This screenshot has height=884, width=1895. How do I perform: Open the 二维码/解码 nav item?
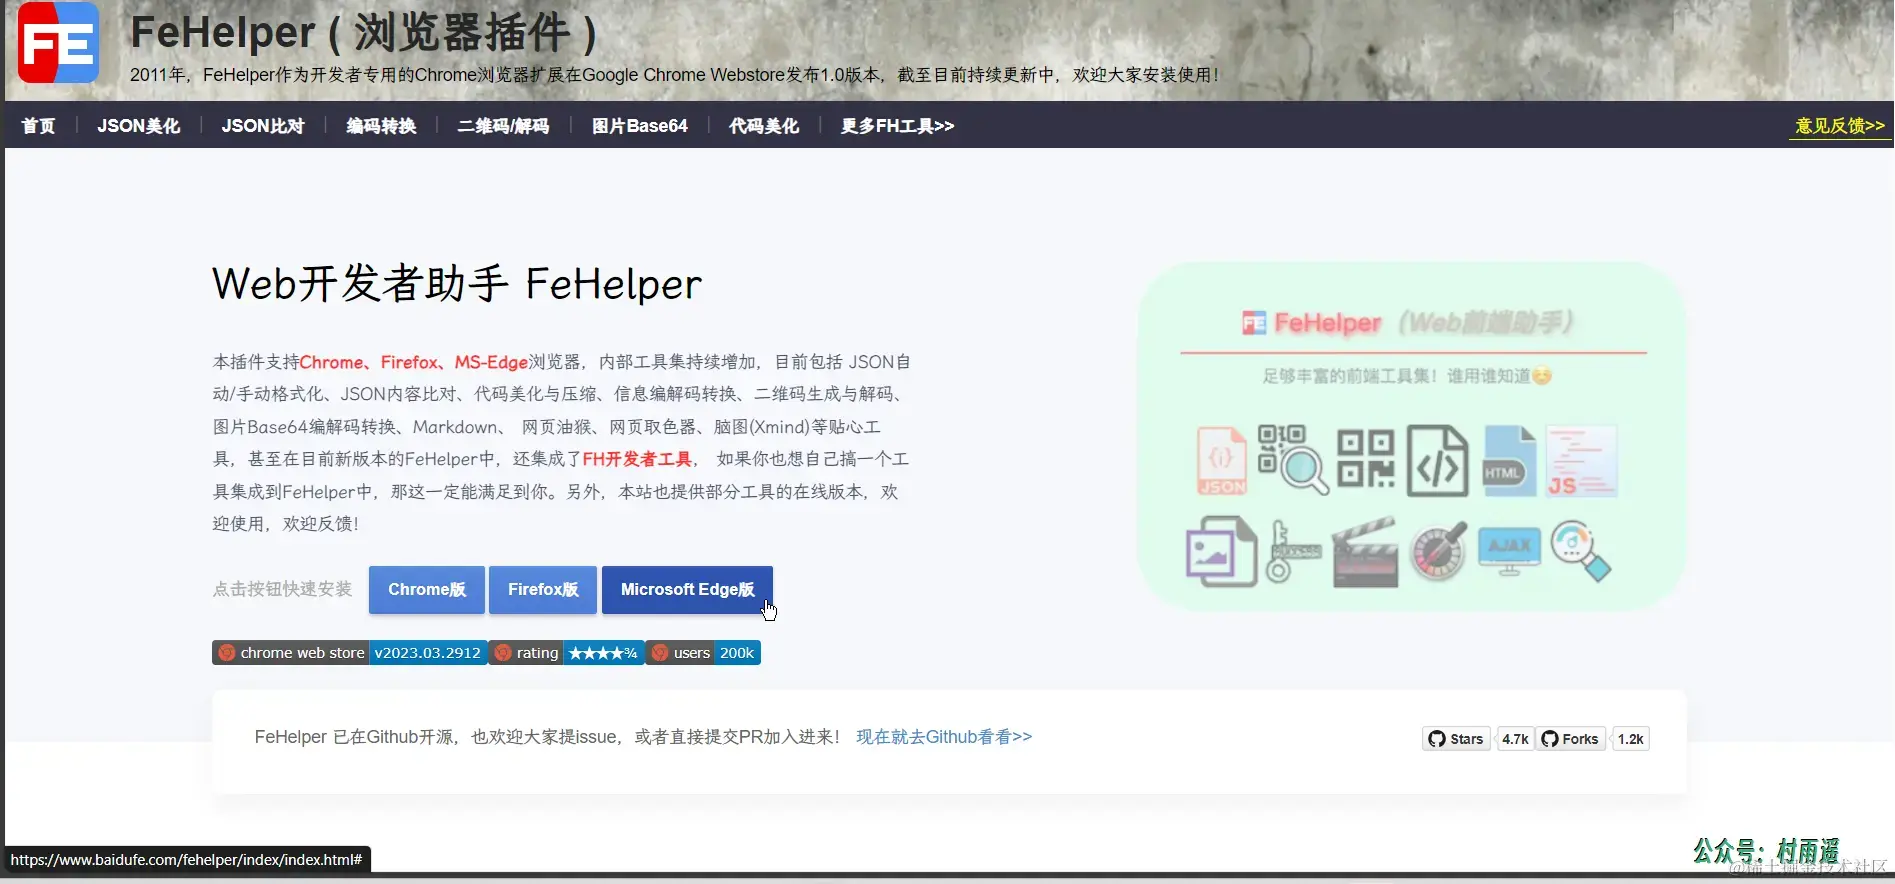(x=503, y=126)
